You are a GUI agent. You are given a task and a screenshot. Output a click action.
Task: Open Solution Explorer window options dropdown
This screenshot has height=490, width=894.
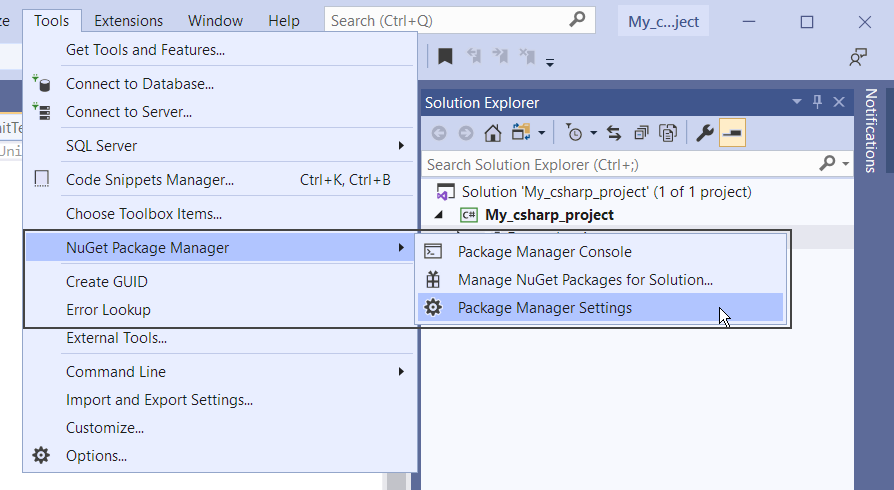[797, 102]
